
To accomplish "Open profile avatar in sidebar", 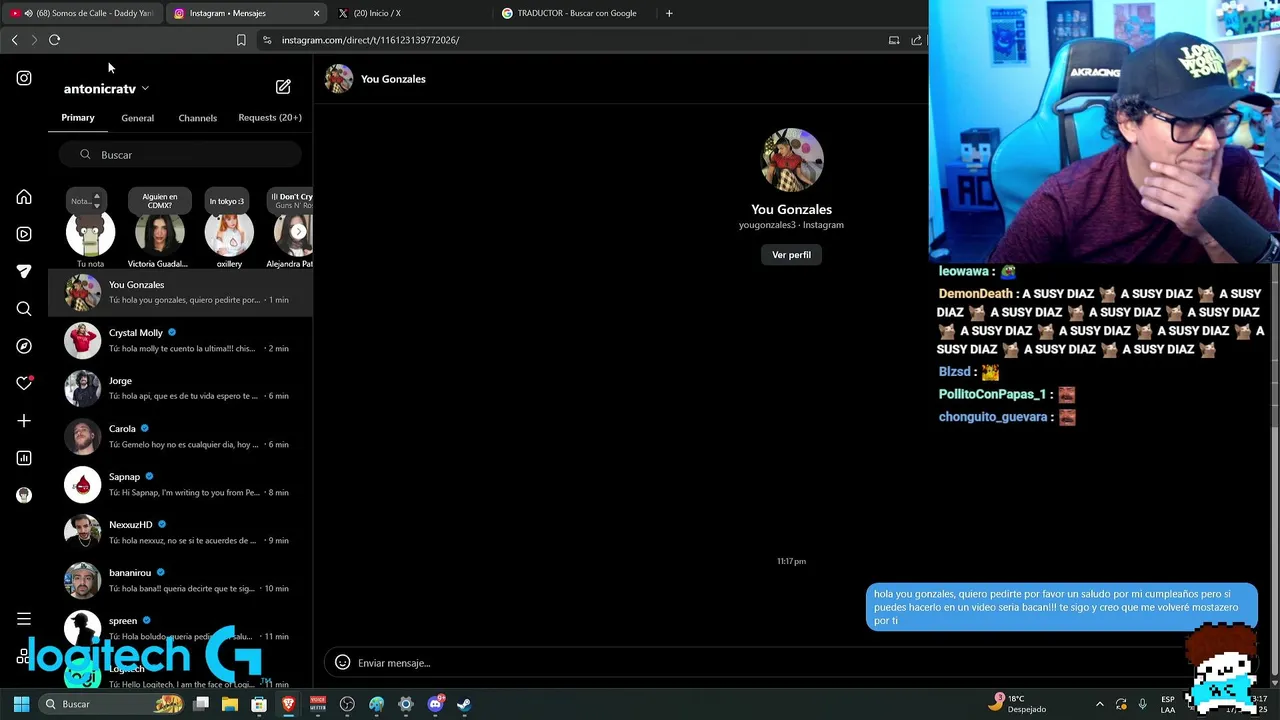I will pos(24,495).
